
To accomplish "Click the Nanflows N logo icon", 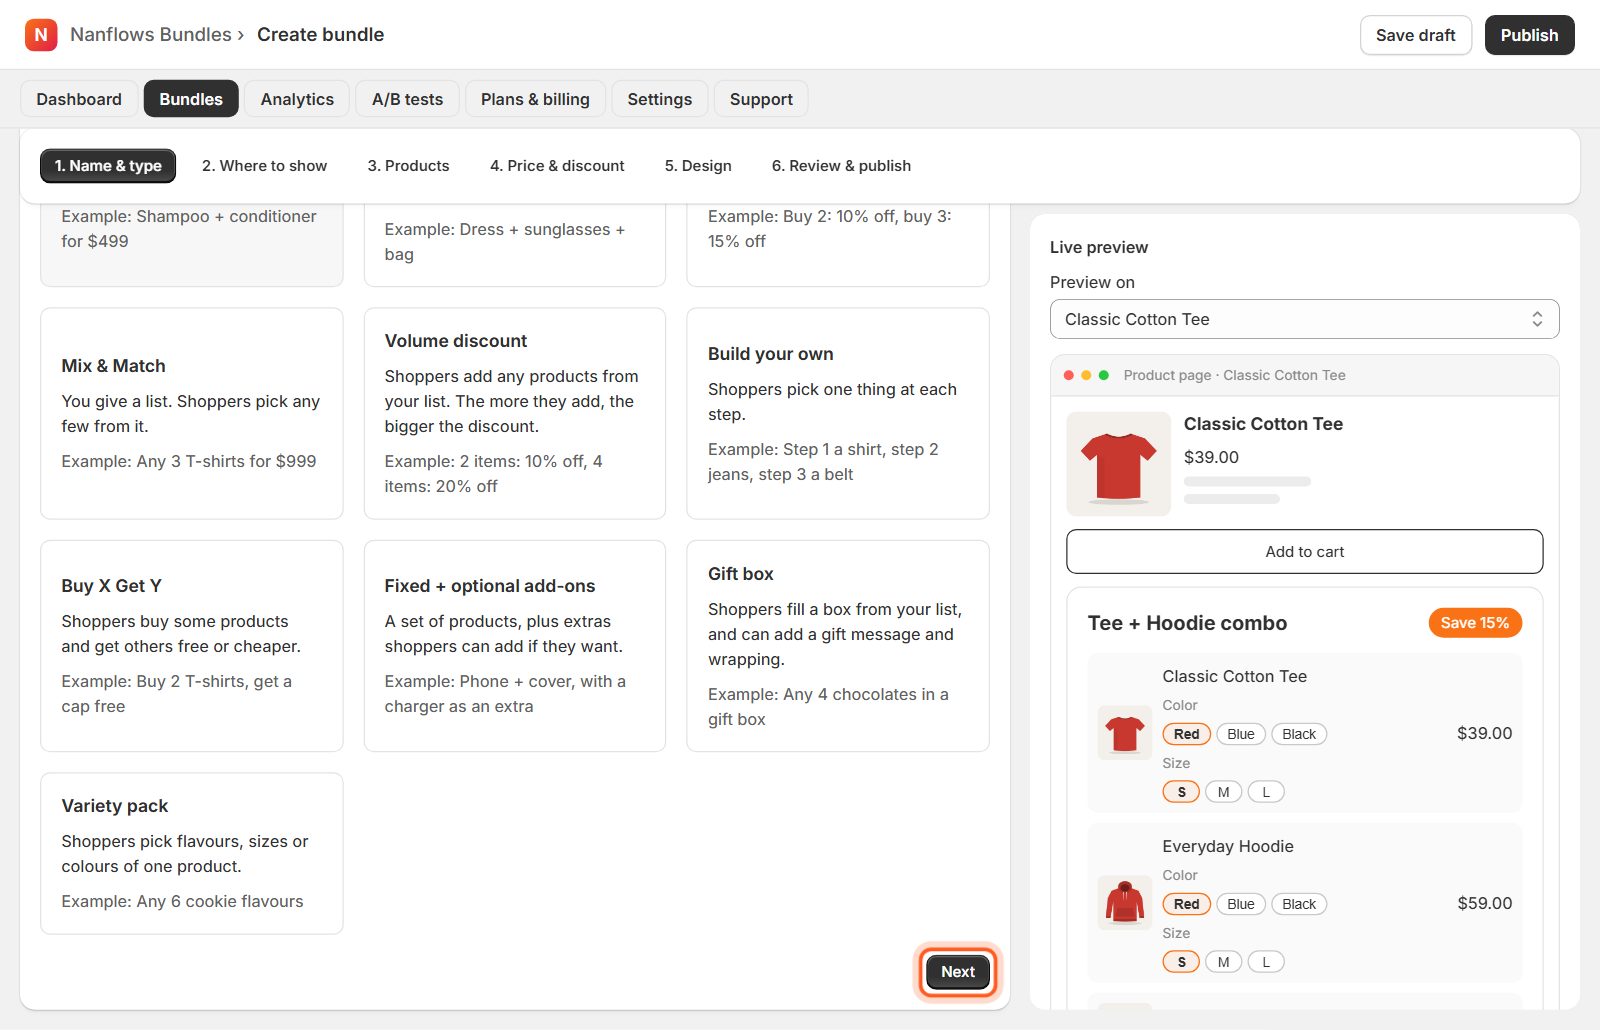I will pos(41,35).
